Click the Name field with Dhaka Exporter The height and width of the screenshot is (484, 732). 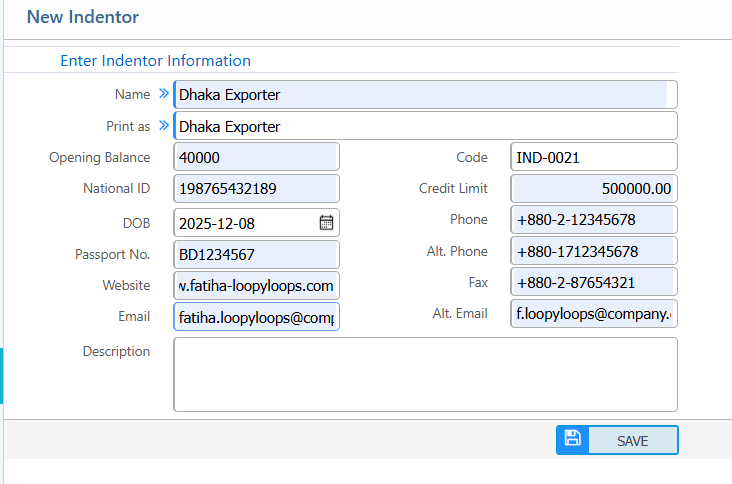point(422,95)
